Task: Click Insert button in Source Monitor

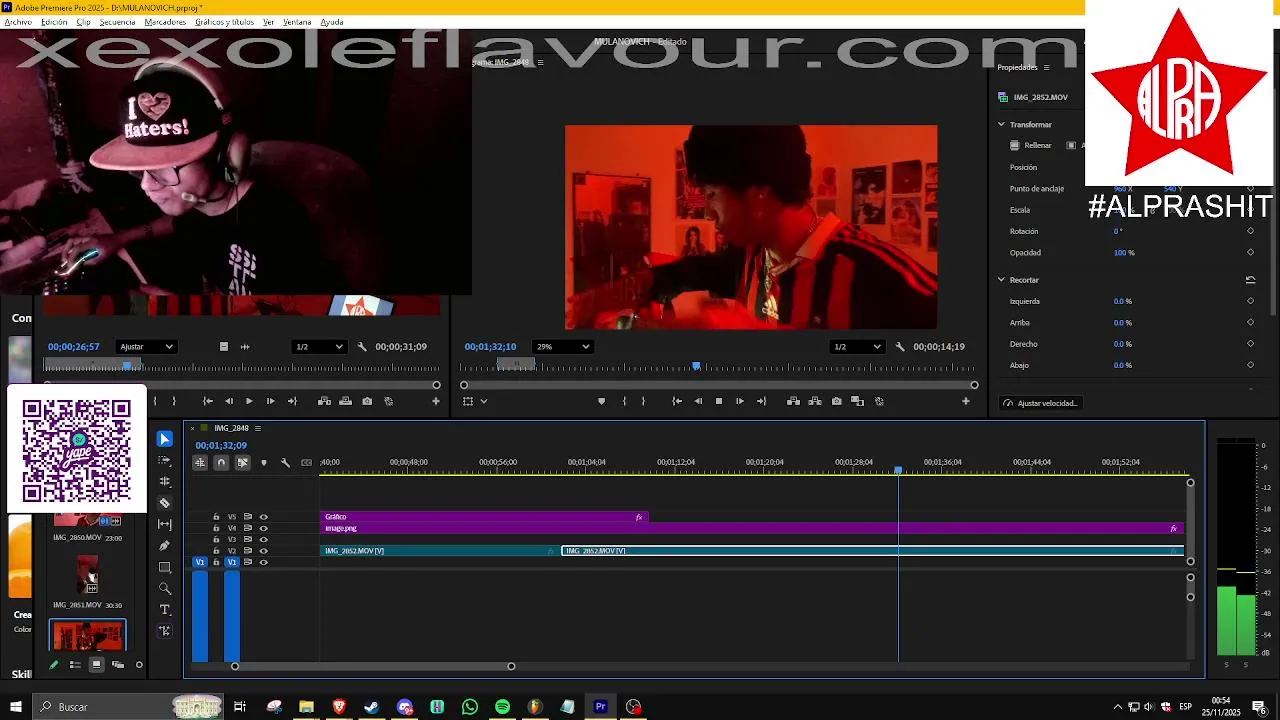Action: point(324,401)
